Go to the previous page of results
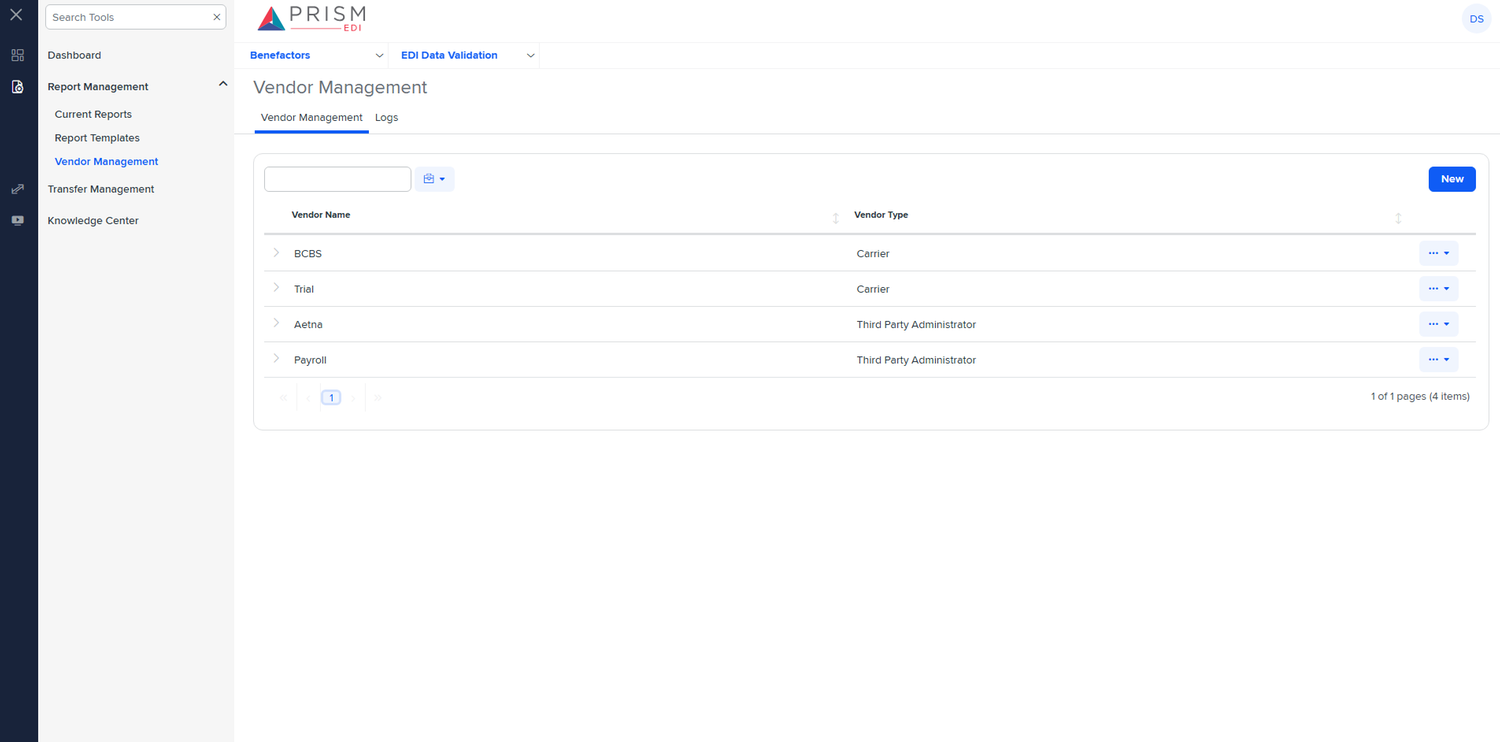Screen dimensions: 1500x742 (308, 397)
